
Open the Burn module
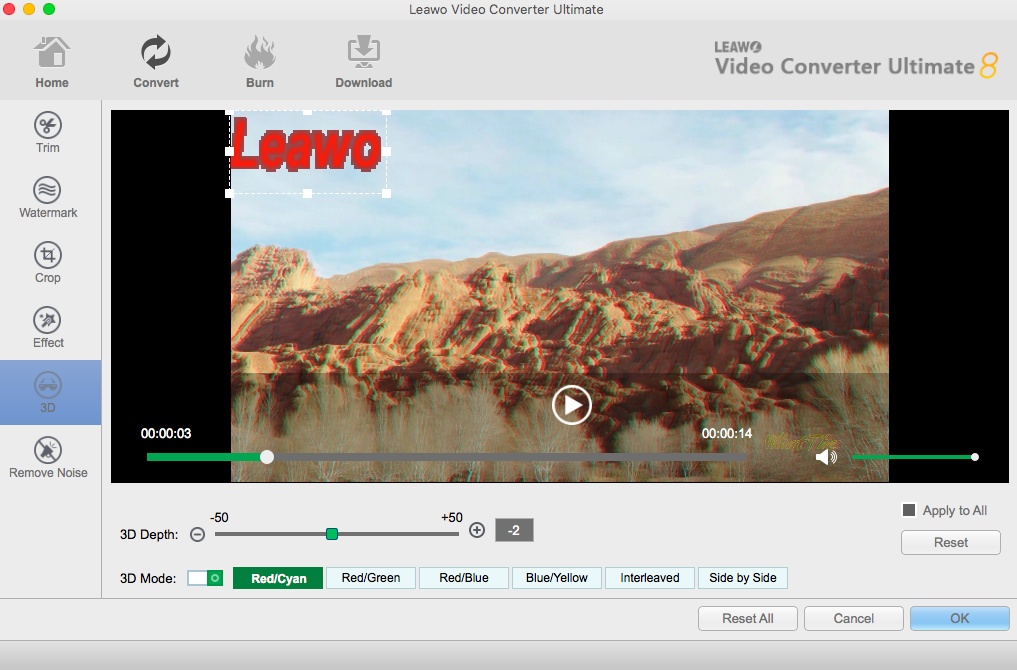259,62
